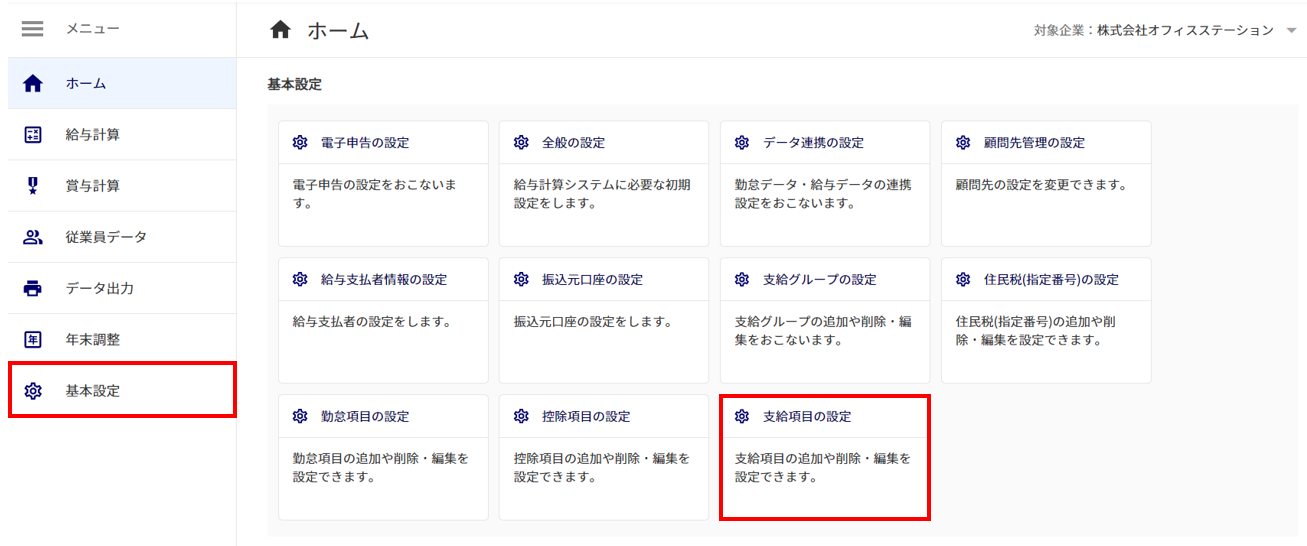Open the 勤怠項目の設定 card title
The height and width of the screenshot is (546, 1307).
[365, 416]
